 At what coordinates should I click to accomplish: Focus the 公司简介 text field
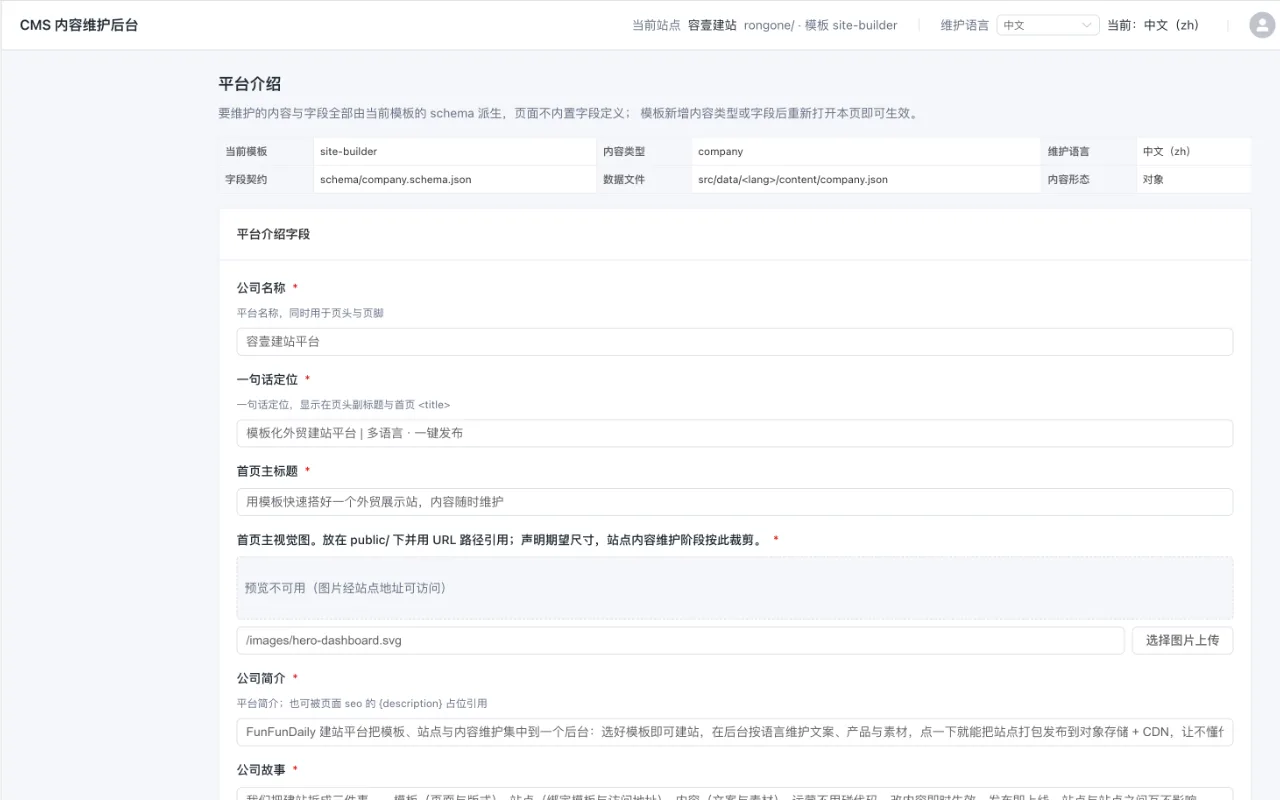click(x=735, y=732)
